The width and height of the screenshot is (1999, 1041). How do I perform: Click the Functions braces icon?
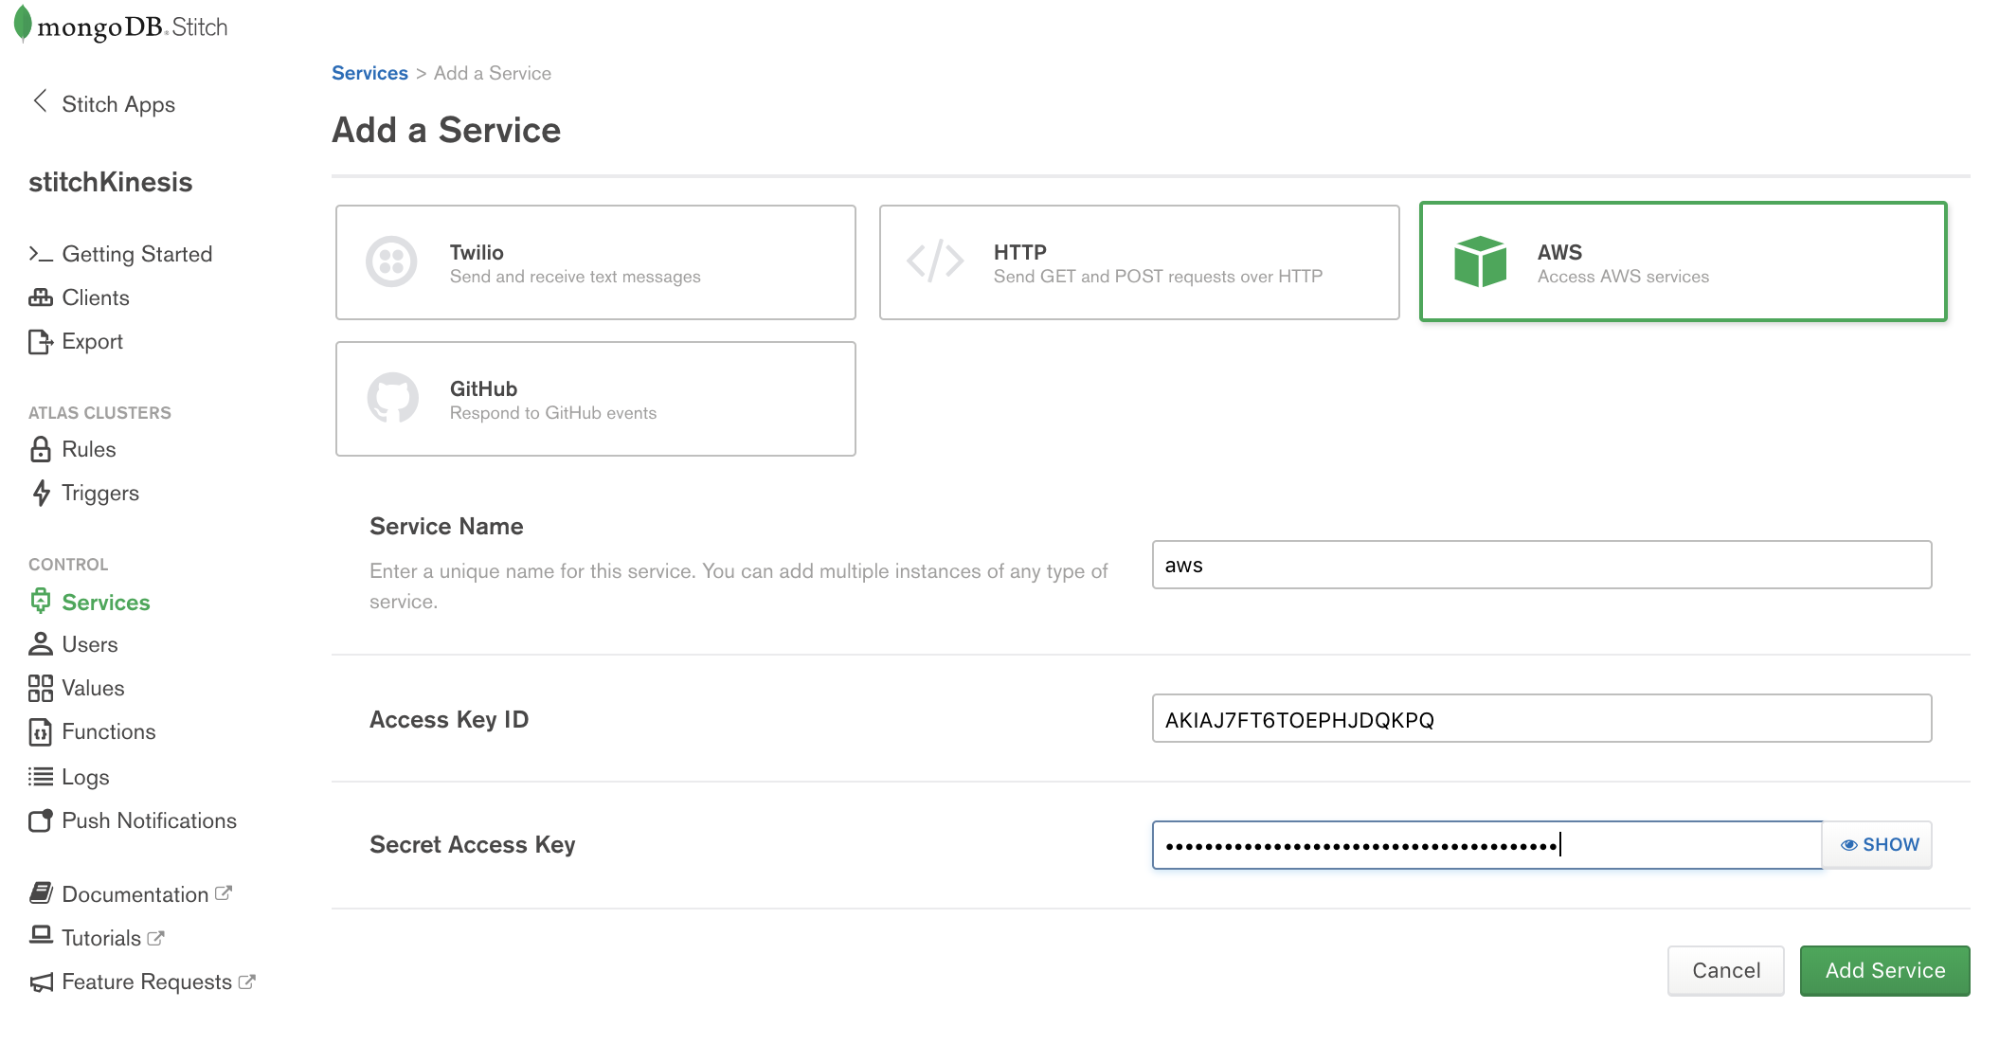click(40, 732)
